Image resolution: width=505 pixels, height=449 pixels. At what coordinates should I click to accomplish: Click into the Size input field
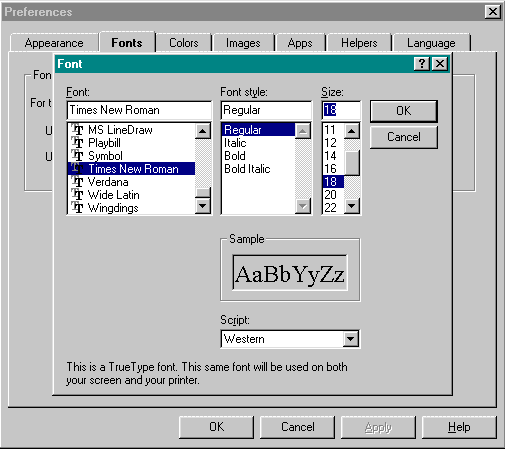341,110
